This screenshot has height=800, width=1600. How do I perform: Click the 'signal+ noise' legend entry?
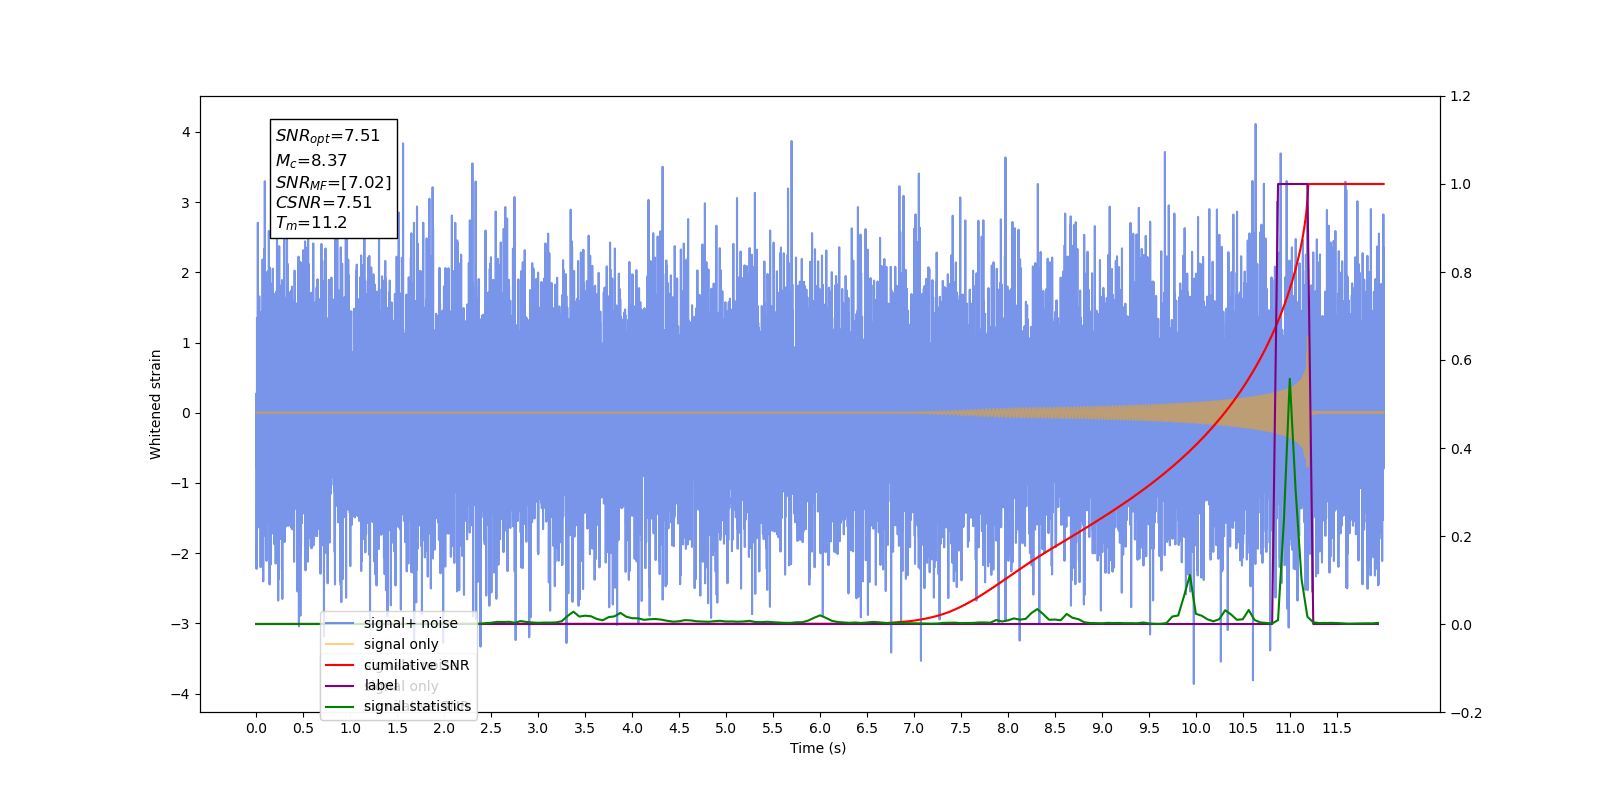[410, 623]
